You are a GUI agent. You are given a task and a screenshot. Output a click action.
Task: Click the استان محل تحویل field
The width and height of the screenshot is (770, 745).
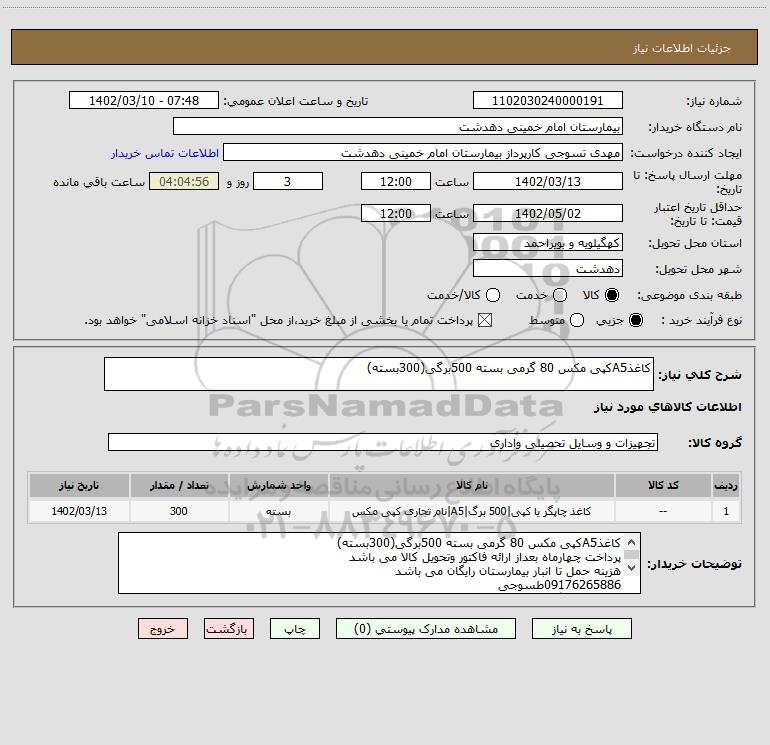point(548,243)
